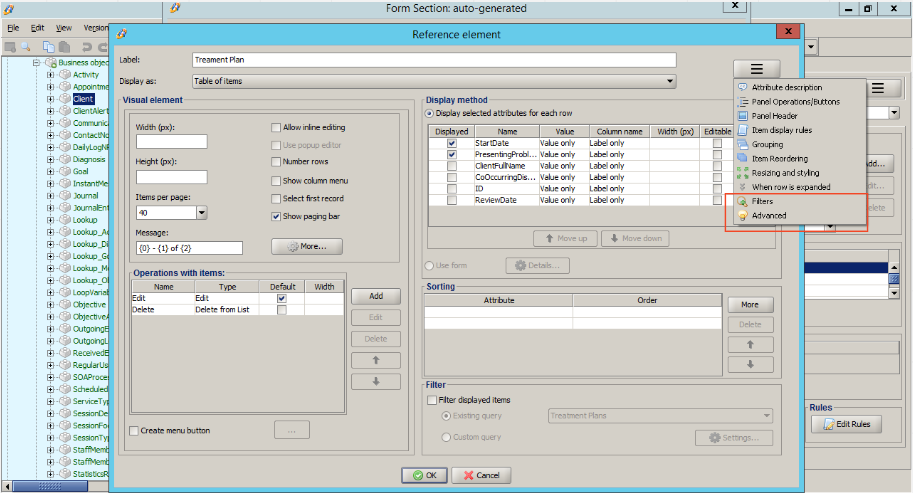
Task: Open Items per page dropdown
Action: pos(201,213)
